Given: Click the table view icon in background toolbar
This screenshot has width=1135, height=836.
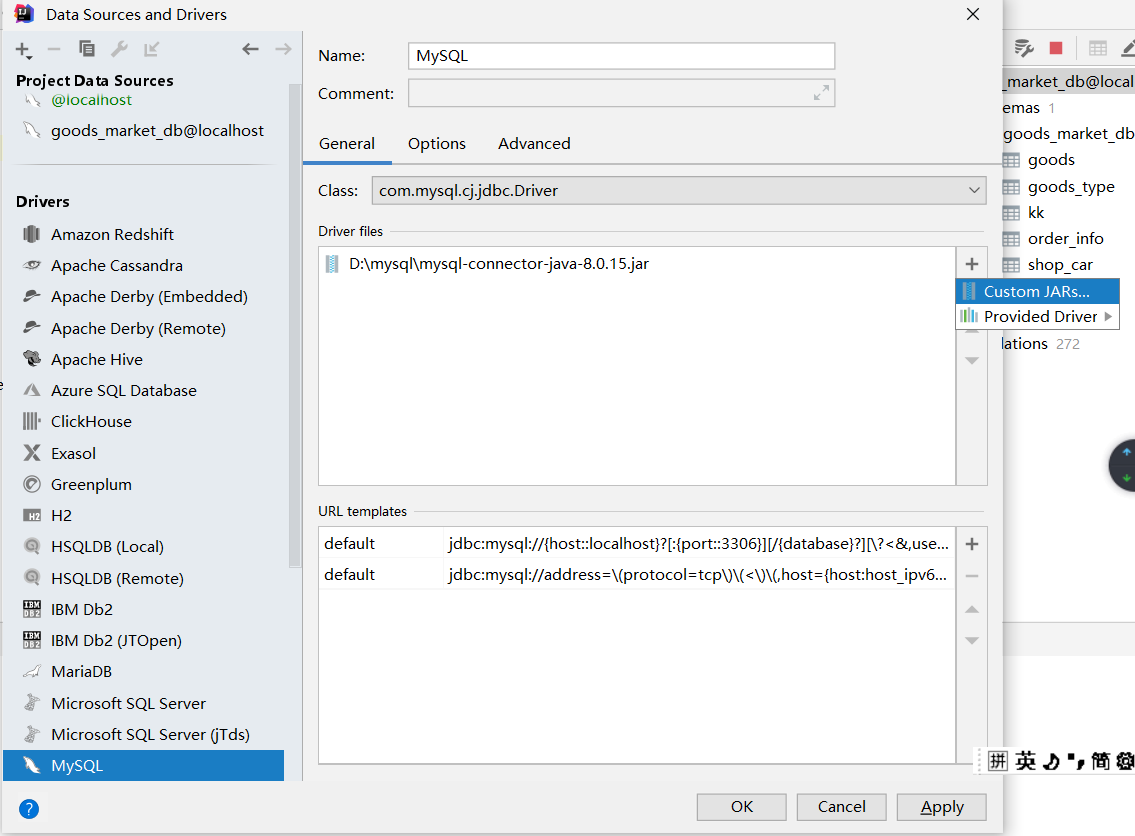Looking at the screenshot, I should point(1097,48).
